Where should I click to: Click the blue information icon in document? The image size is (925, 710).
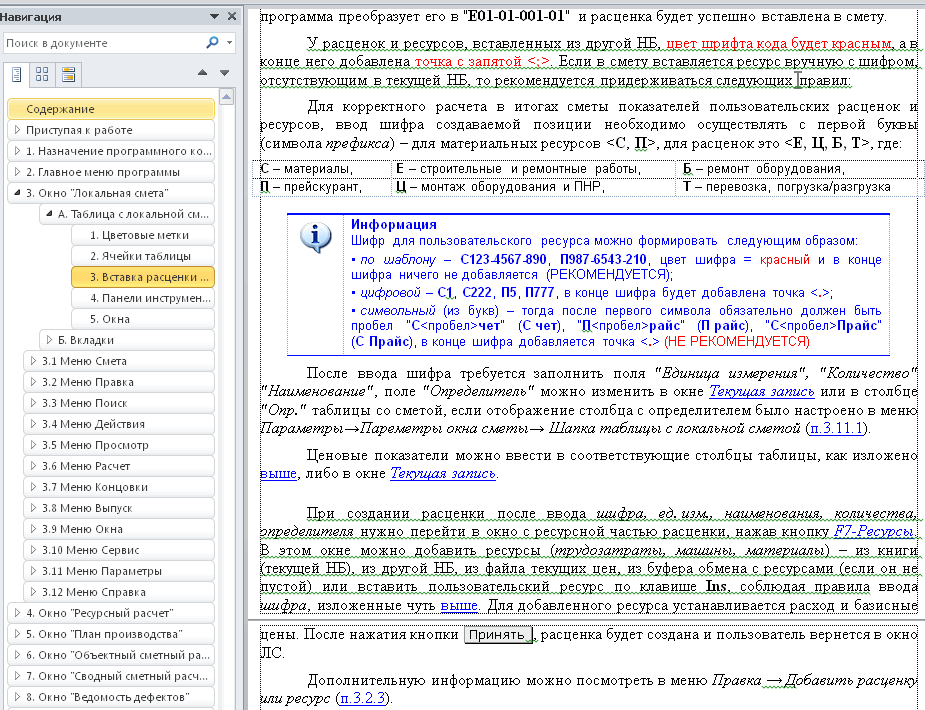click(316, 236)
